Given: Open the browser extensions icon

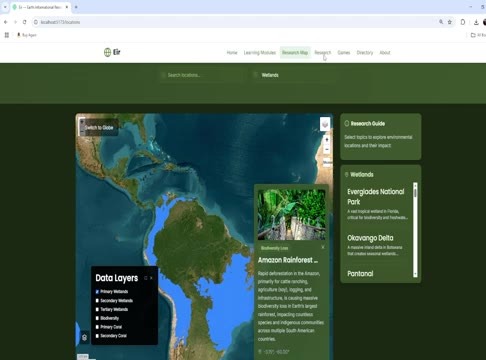Looking at the screenshot, I should point(463,22).
